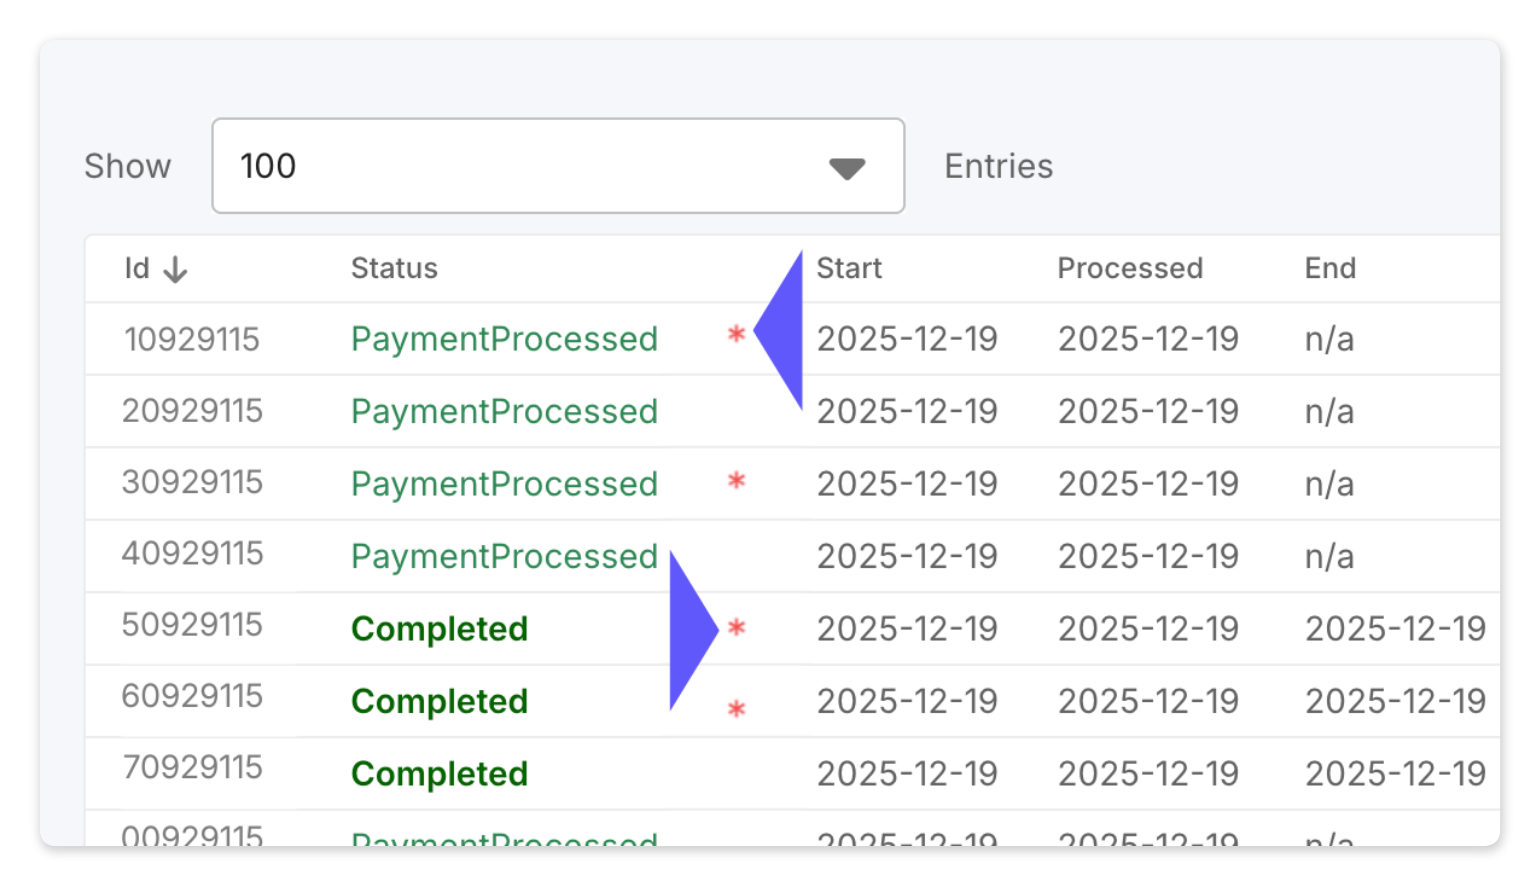Select the Status column header
This screenshot has width=1540, height=886.
(x=393, y=268)
